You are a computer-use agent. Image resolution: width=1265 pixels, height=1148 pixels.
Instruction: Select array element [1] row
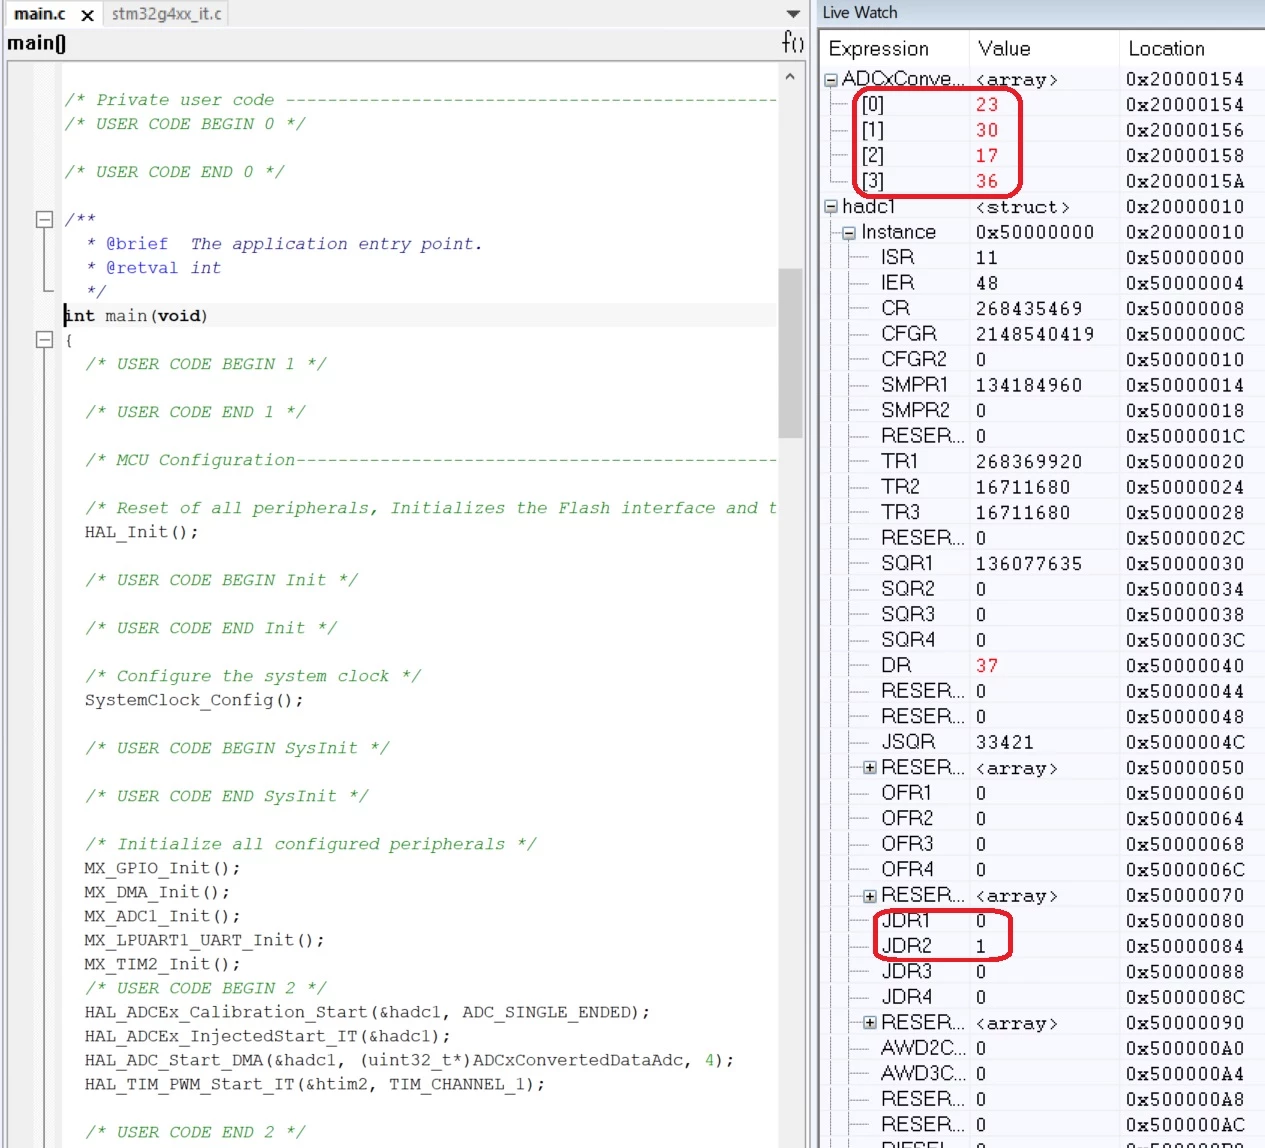tap(1043, 131)
